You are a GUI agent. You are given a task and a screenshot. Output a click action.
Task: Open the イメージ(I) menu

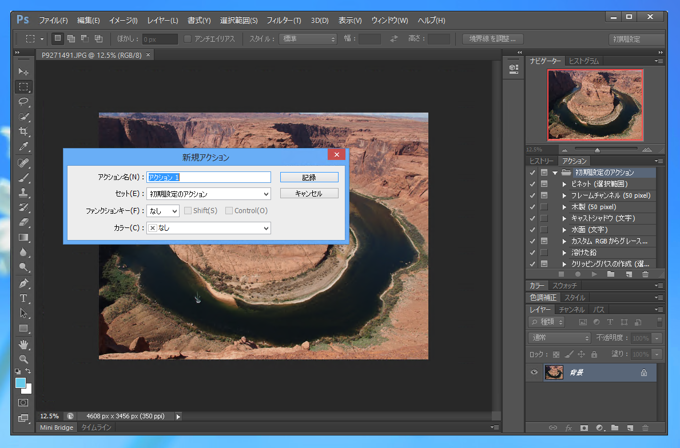[x=123, y=20]
